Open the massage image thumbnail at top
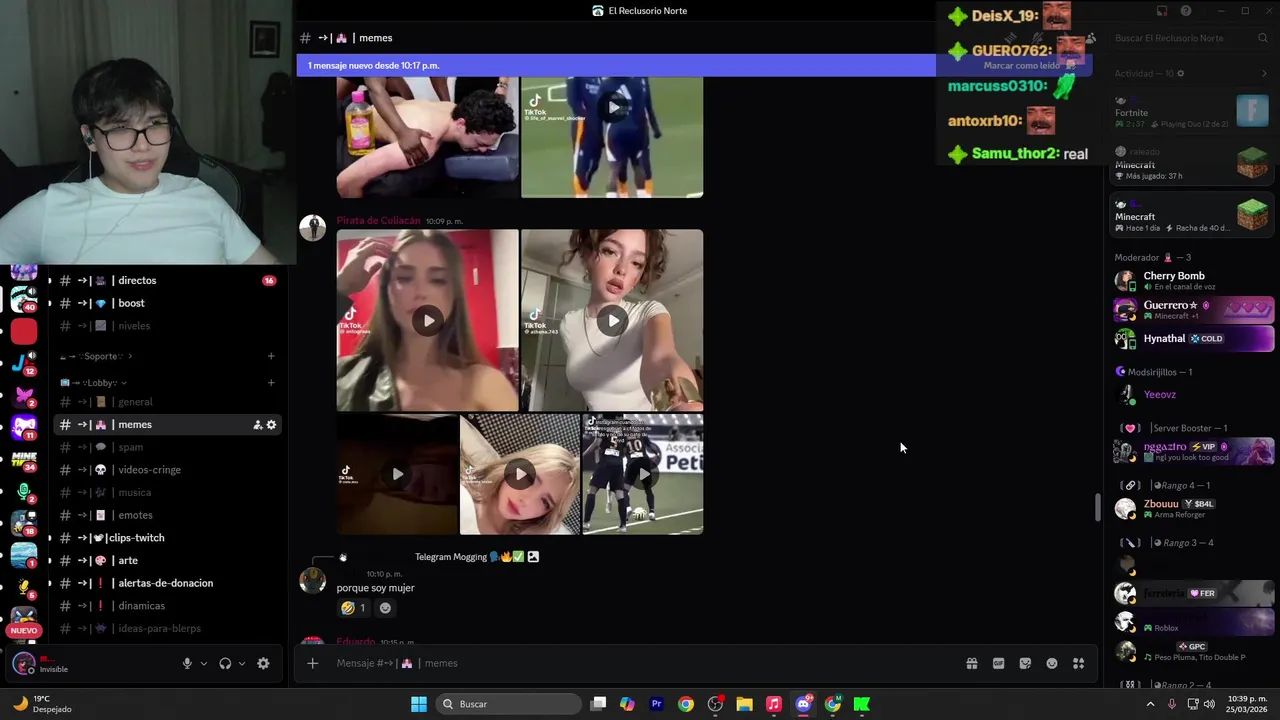This screenshot has width=1280, height=720. coord(428,137)
